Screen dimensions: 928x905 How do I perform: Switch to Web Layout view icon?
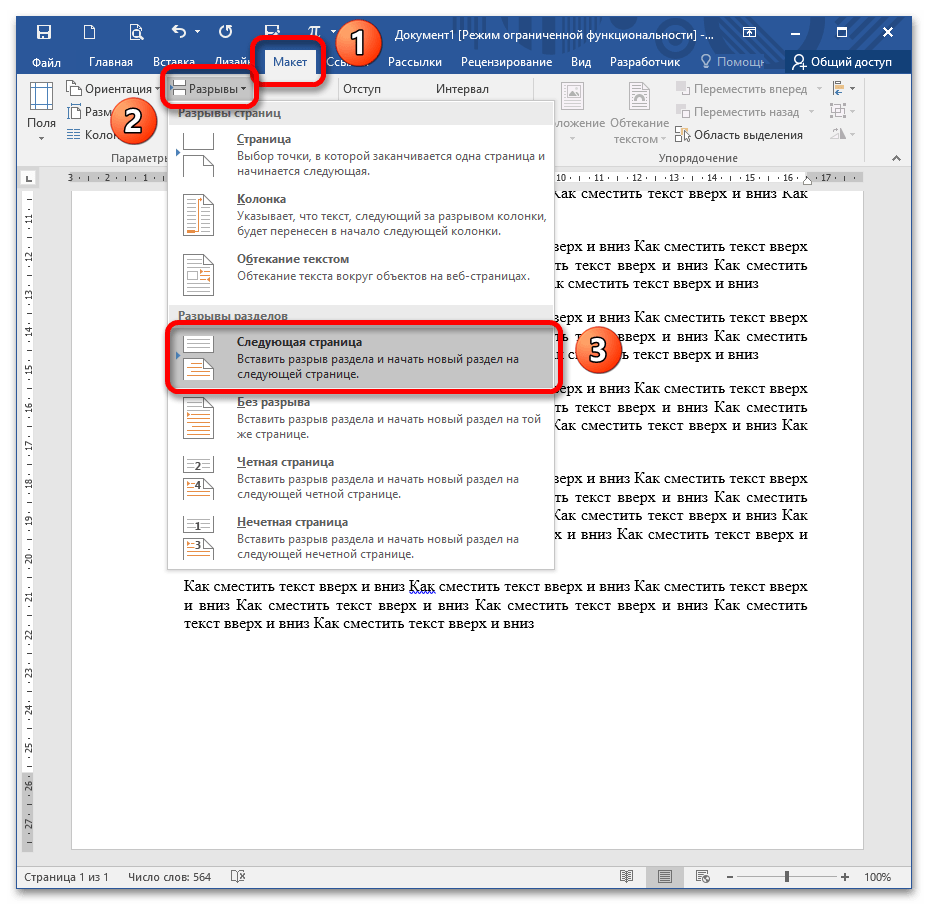[702, 877]
